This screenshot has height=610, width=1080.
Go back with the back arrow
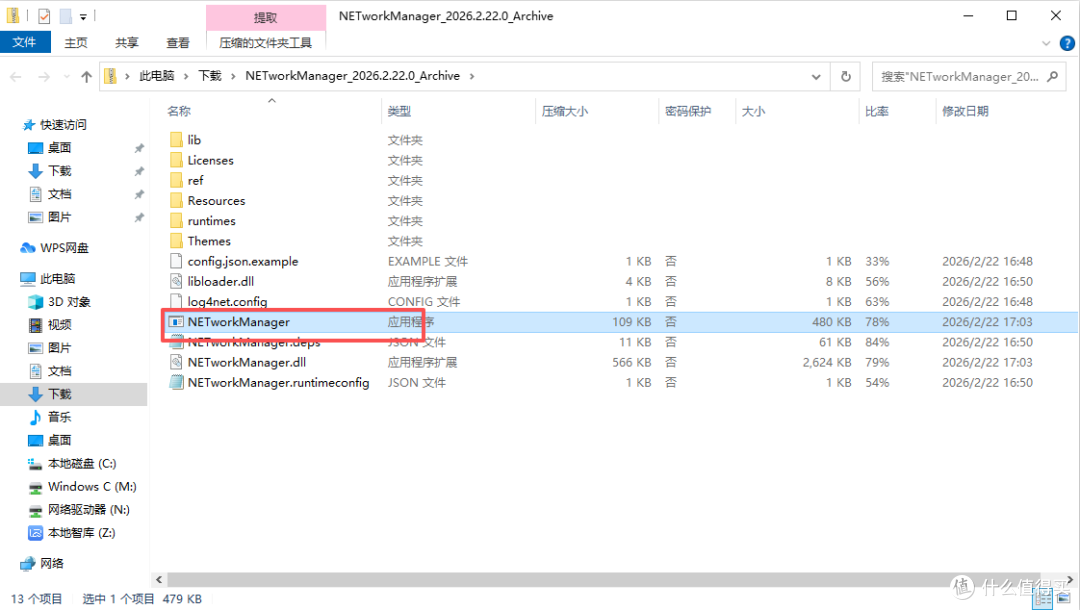(x=16, y=76)
